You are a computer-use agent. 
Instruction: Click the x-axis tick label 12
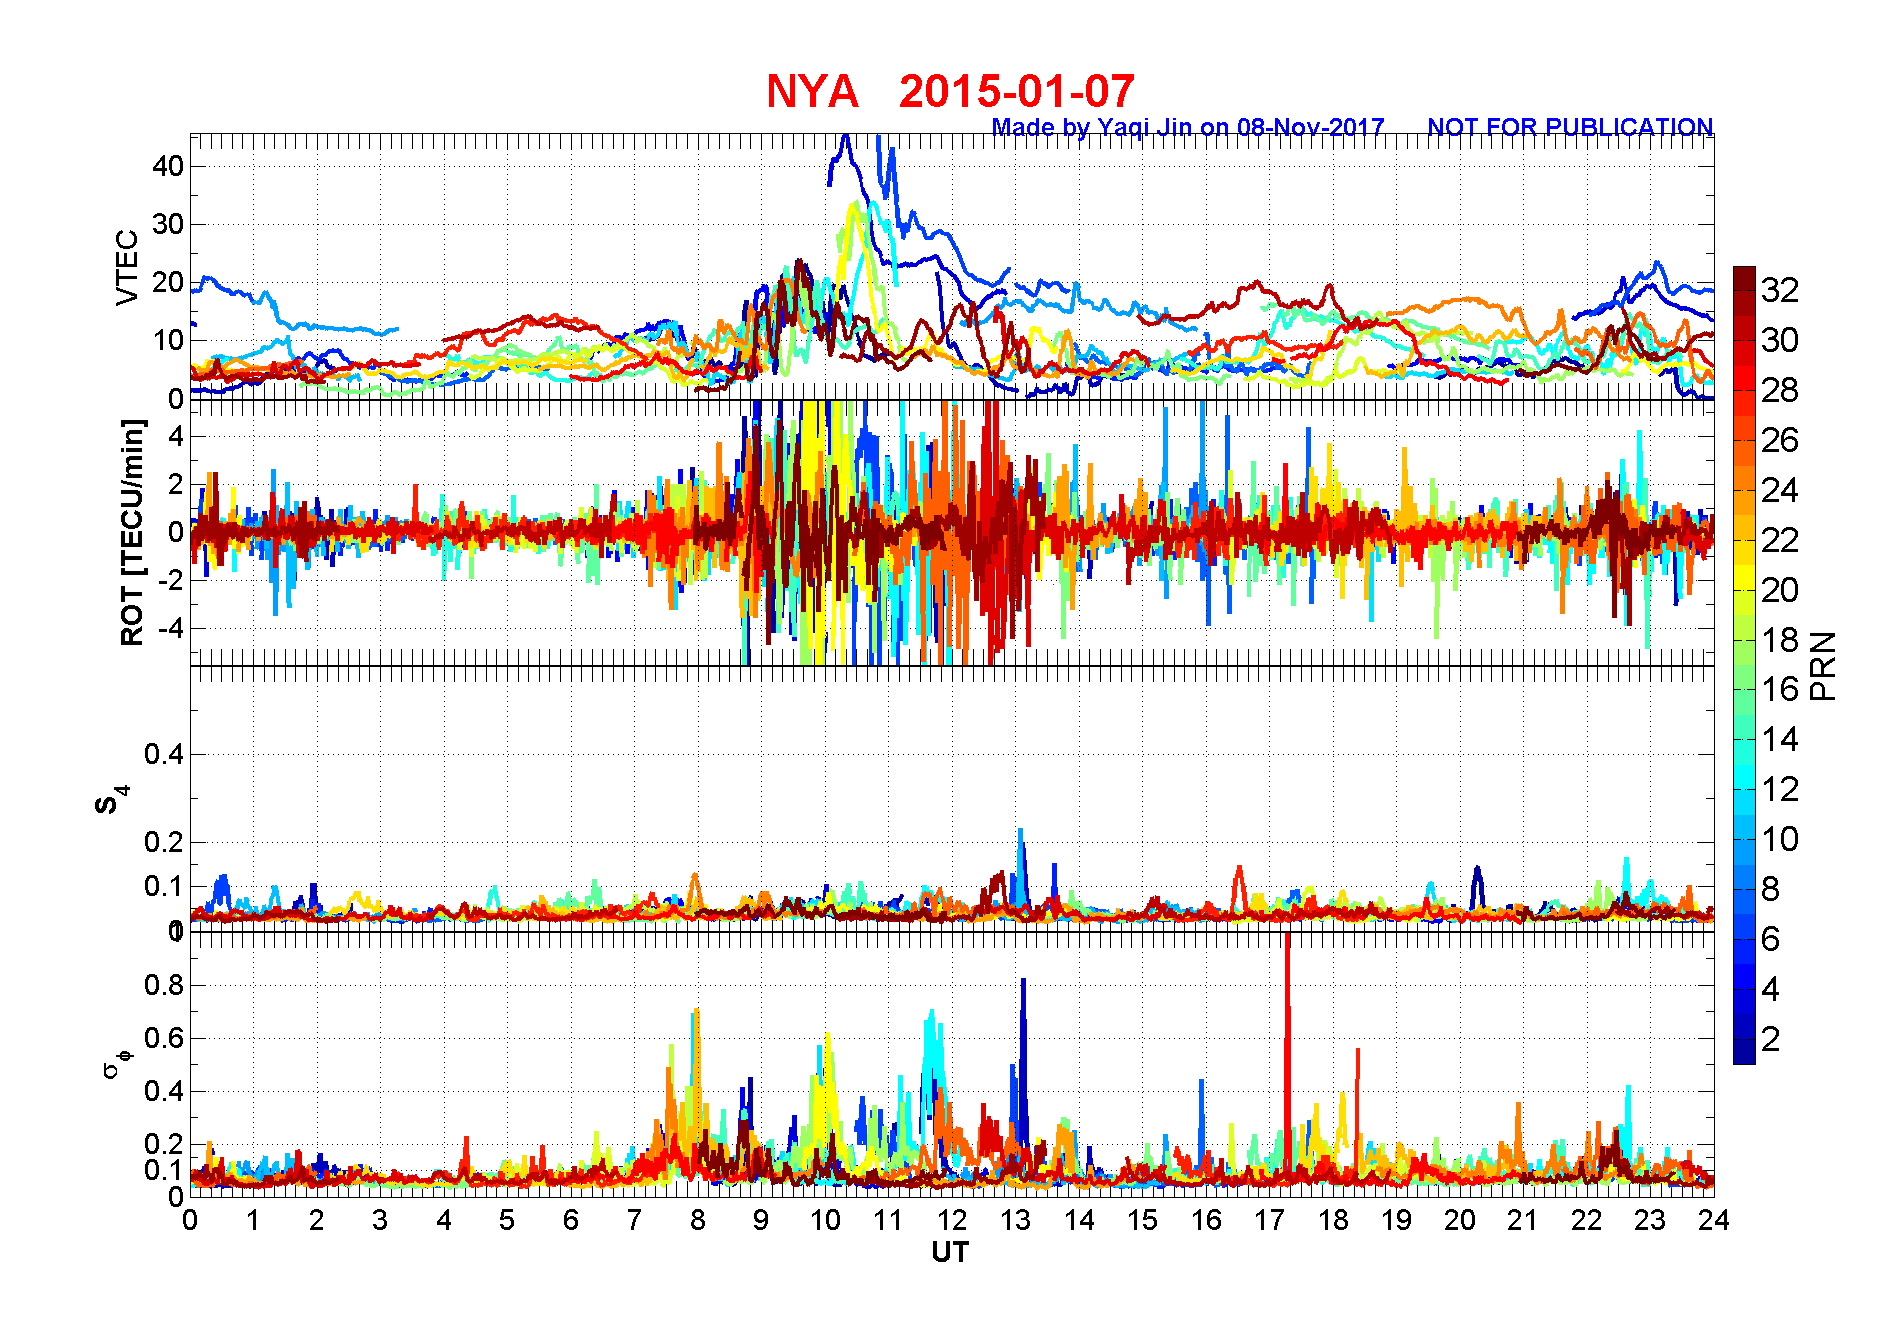pyautogui.click(x=952, y=1220)
